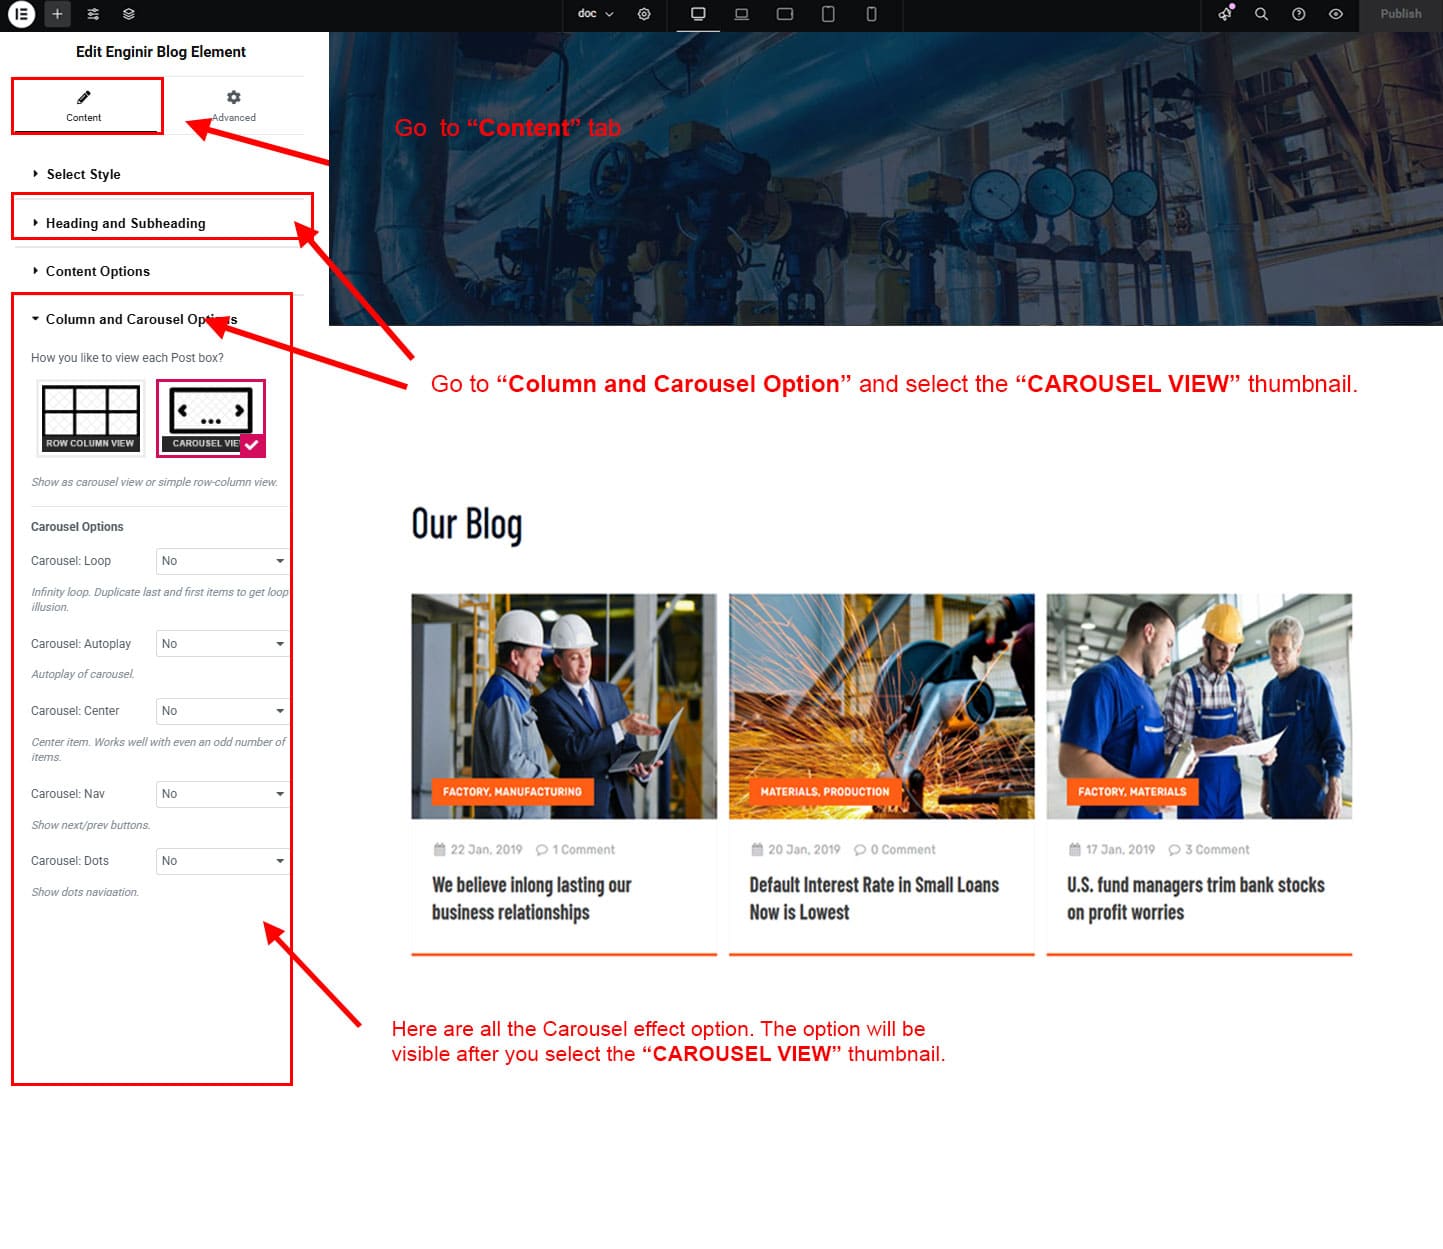Open the Carousel: Autoplay dropdown

(222, 644)
